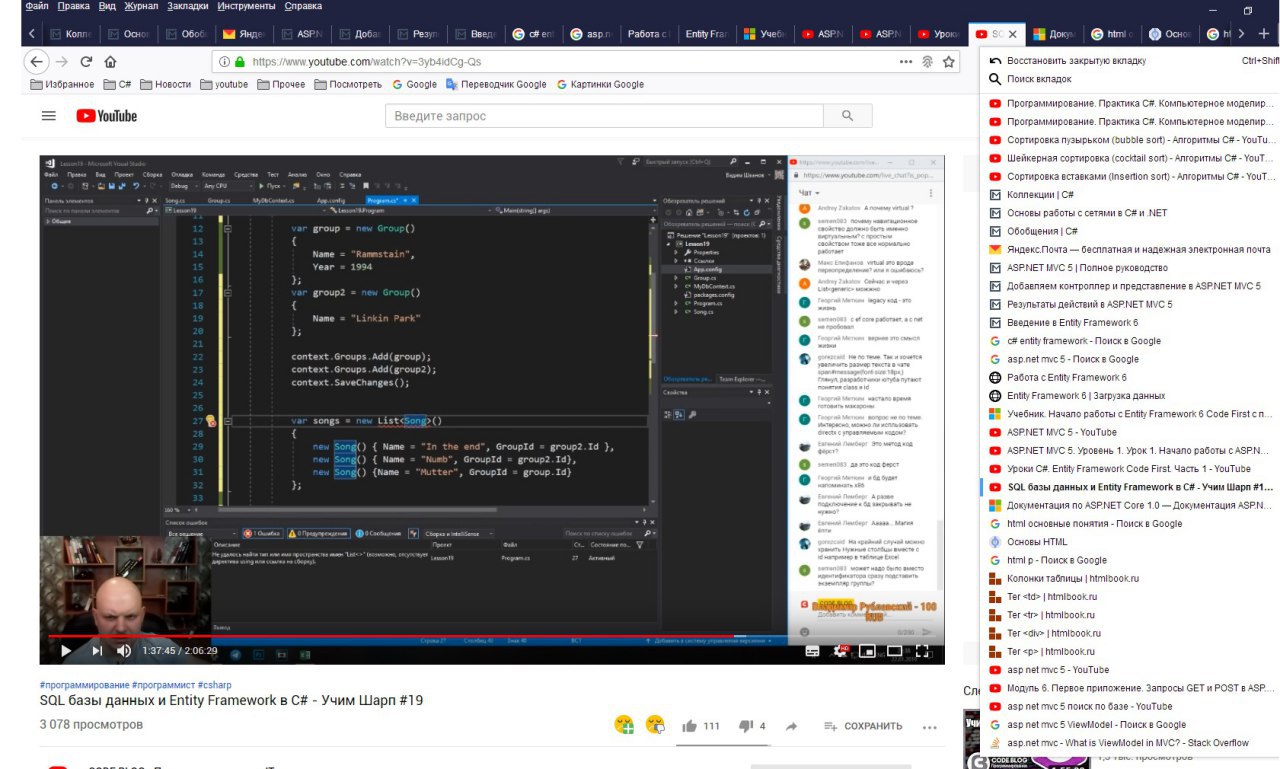This screenshot has width=1280, height=769.
Task: Go back with browser back arrow
Action: tap(37, 61)
